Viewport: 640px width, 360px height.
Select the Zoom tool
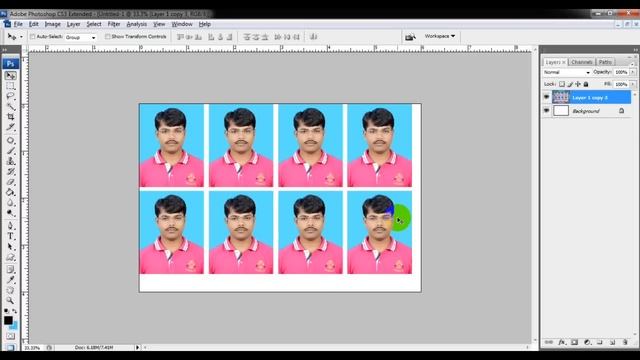[x=11, y=300]
